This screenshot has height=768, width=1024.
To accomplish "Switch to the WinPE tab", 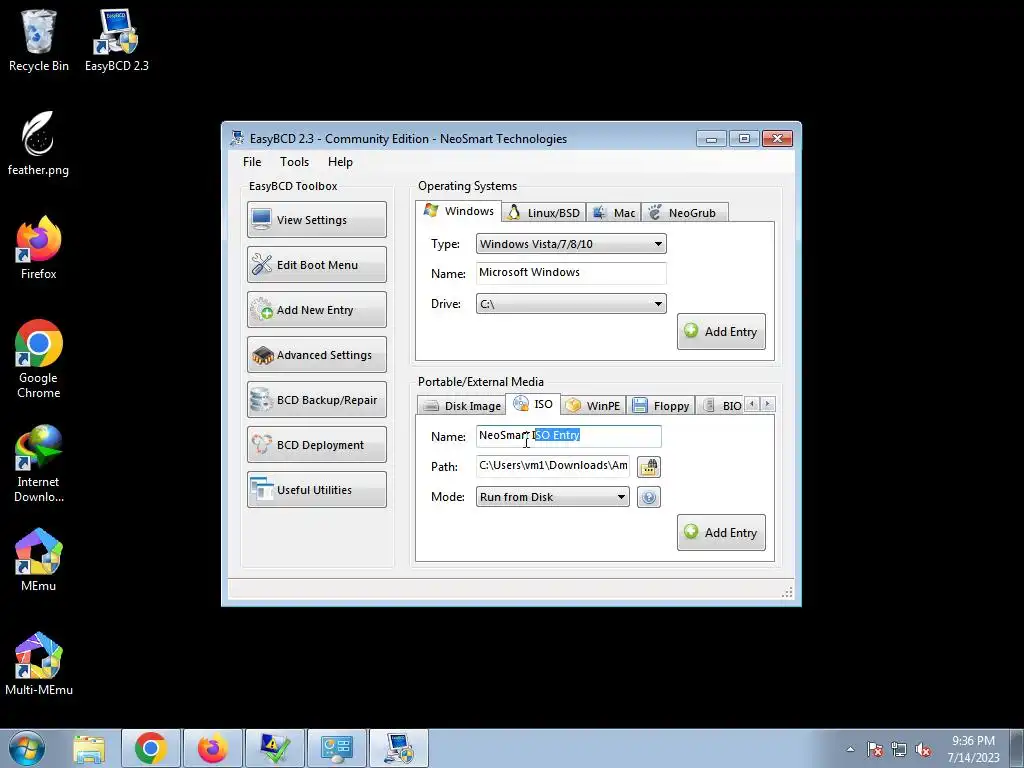I will (593, 406).
